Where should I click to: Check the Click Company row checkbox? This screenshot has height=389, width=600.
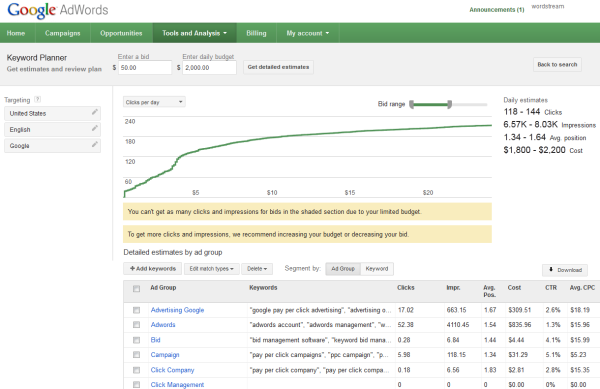click(x=136, y=370)
